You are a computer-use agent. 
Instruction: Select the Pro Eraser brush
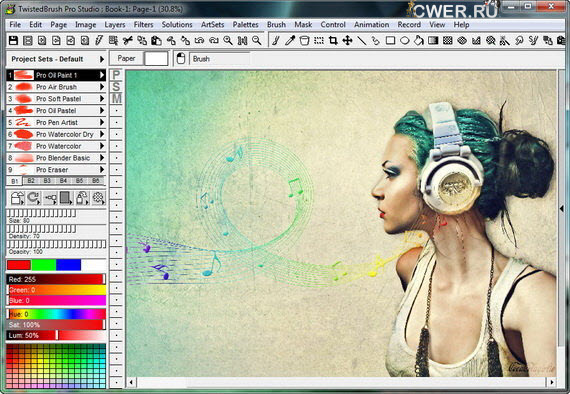56,170
